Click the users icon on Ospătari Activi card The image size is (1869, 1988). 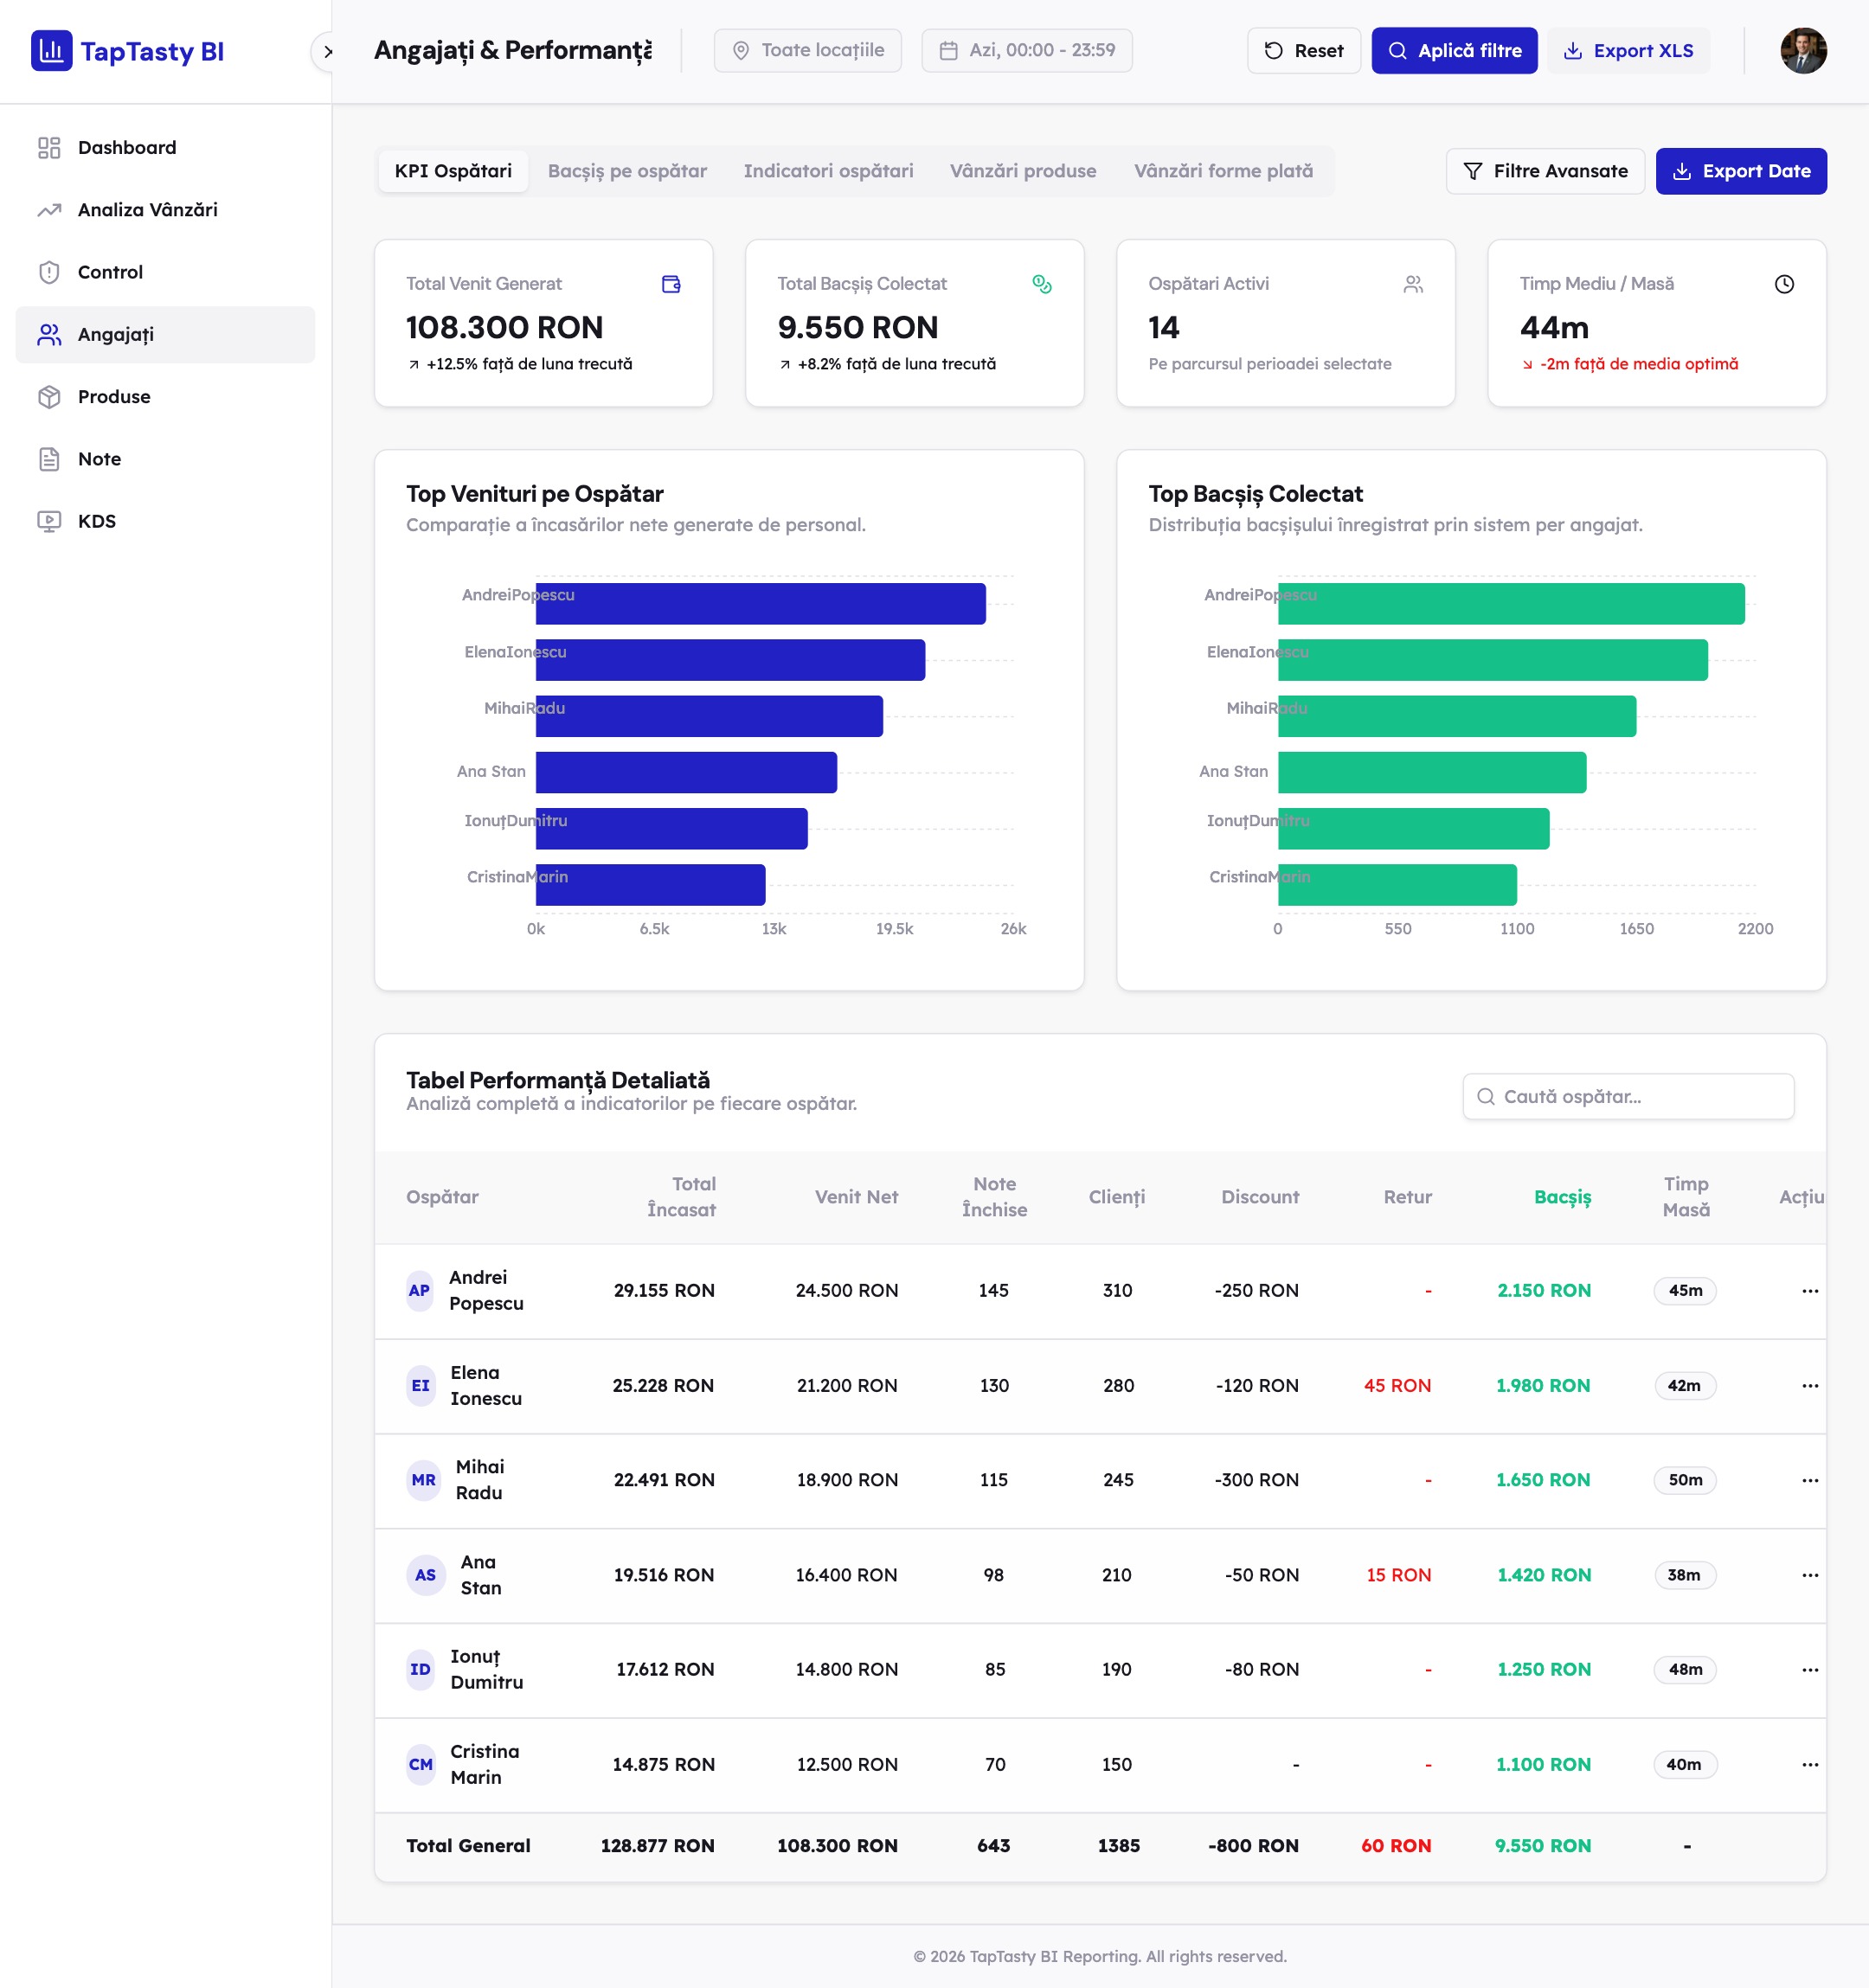point(1413,284)
